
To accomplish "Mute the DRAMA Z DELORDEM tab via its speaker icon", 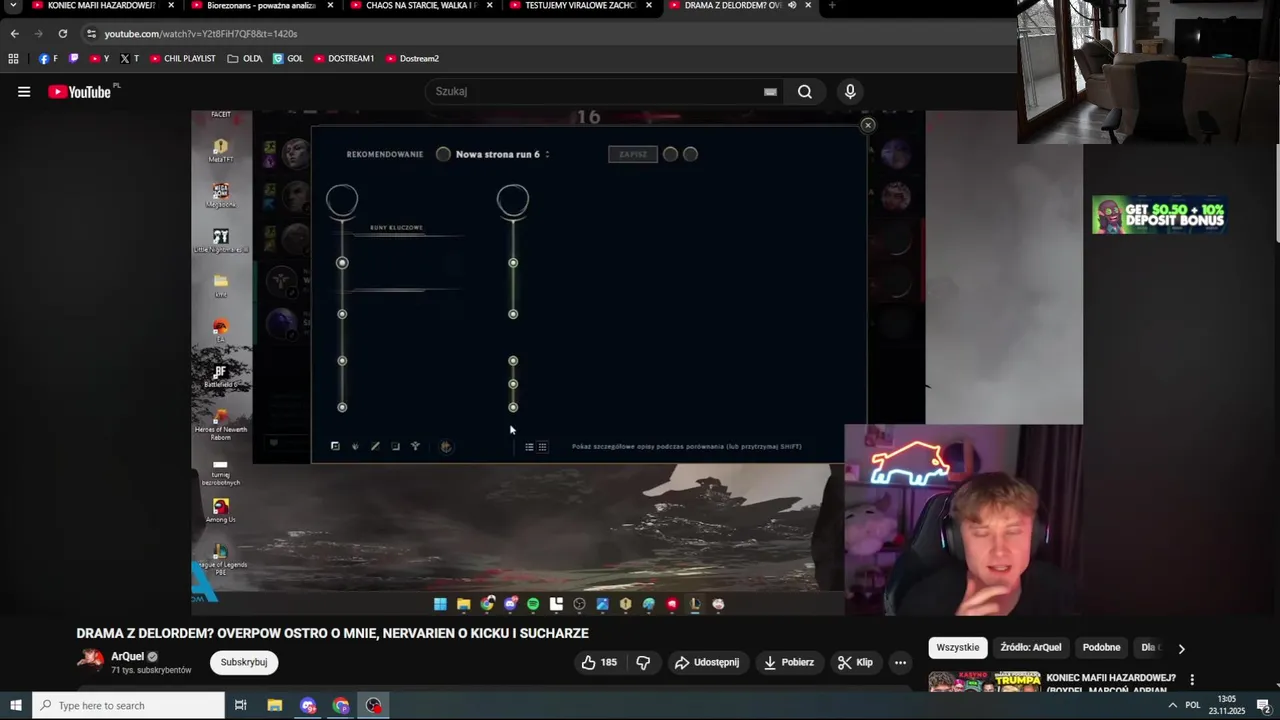I will pyautogui.click(x=792, y=5).
